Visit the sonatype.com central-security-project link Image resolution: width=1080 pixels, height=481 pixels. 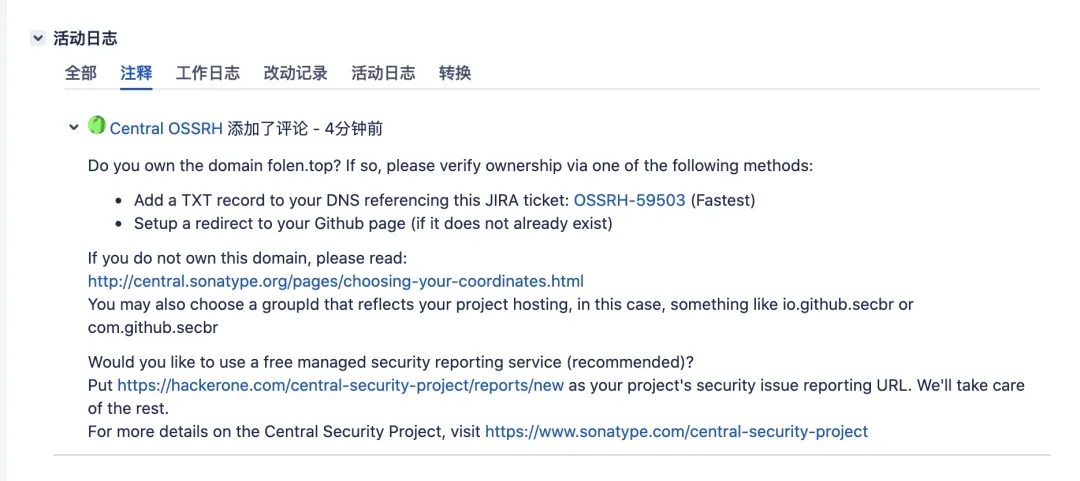(676, 432)
